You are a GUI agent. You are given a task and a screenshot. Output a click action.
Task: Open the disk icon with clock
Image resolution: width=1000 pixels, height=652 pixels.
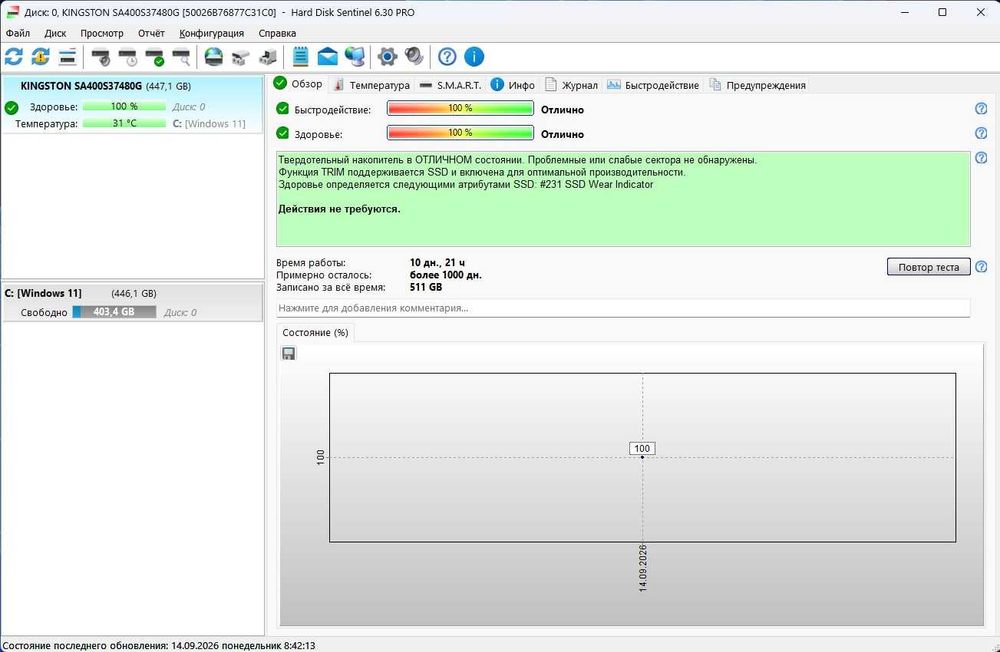(x=128, y=57)
